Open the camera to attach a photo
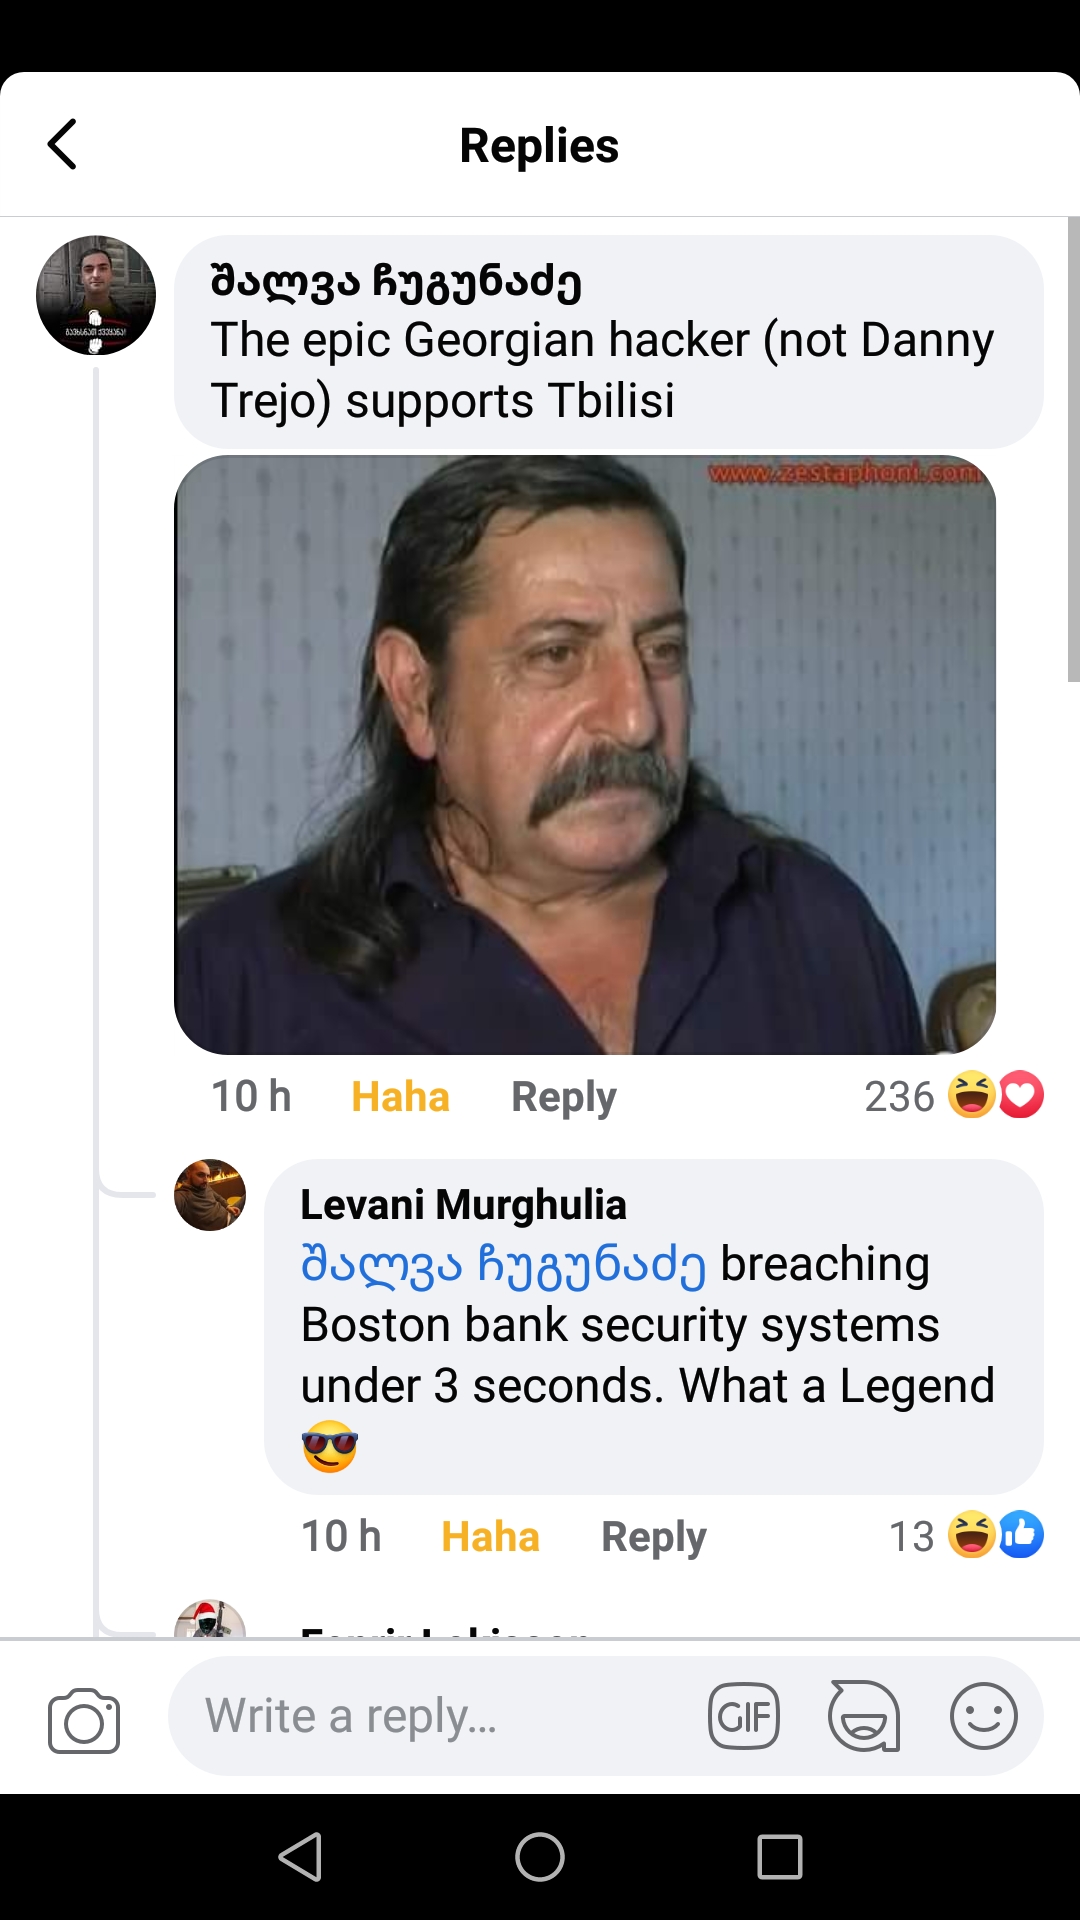 (84, 1720)
